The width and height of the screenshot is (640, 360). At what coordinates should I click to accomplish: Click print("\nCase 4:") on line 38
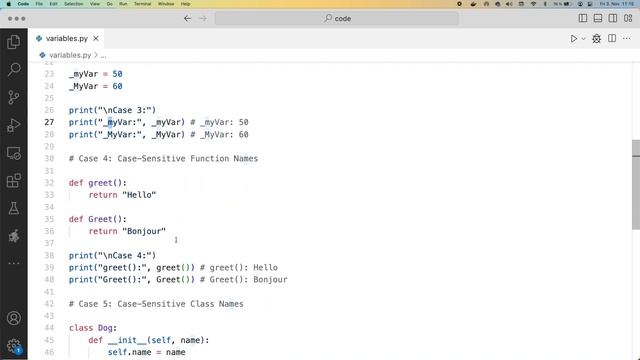pyautogui.click(x=112, y=256)
